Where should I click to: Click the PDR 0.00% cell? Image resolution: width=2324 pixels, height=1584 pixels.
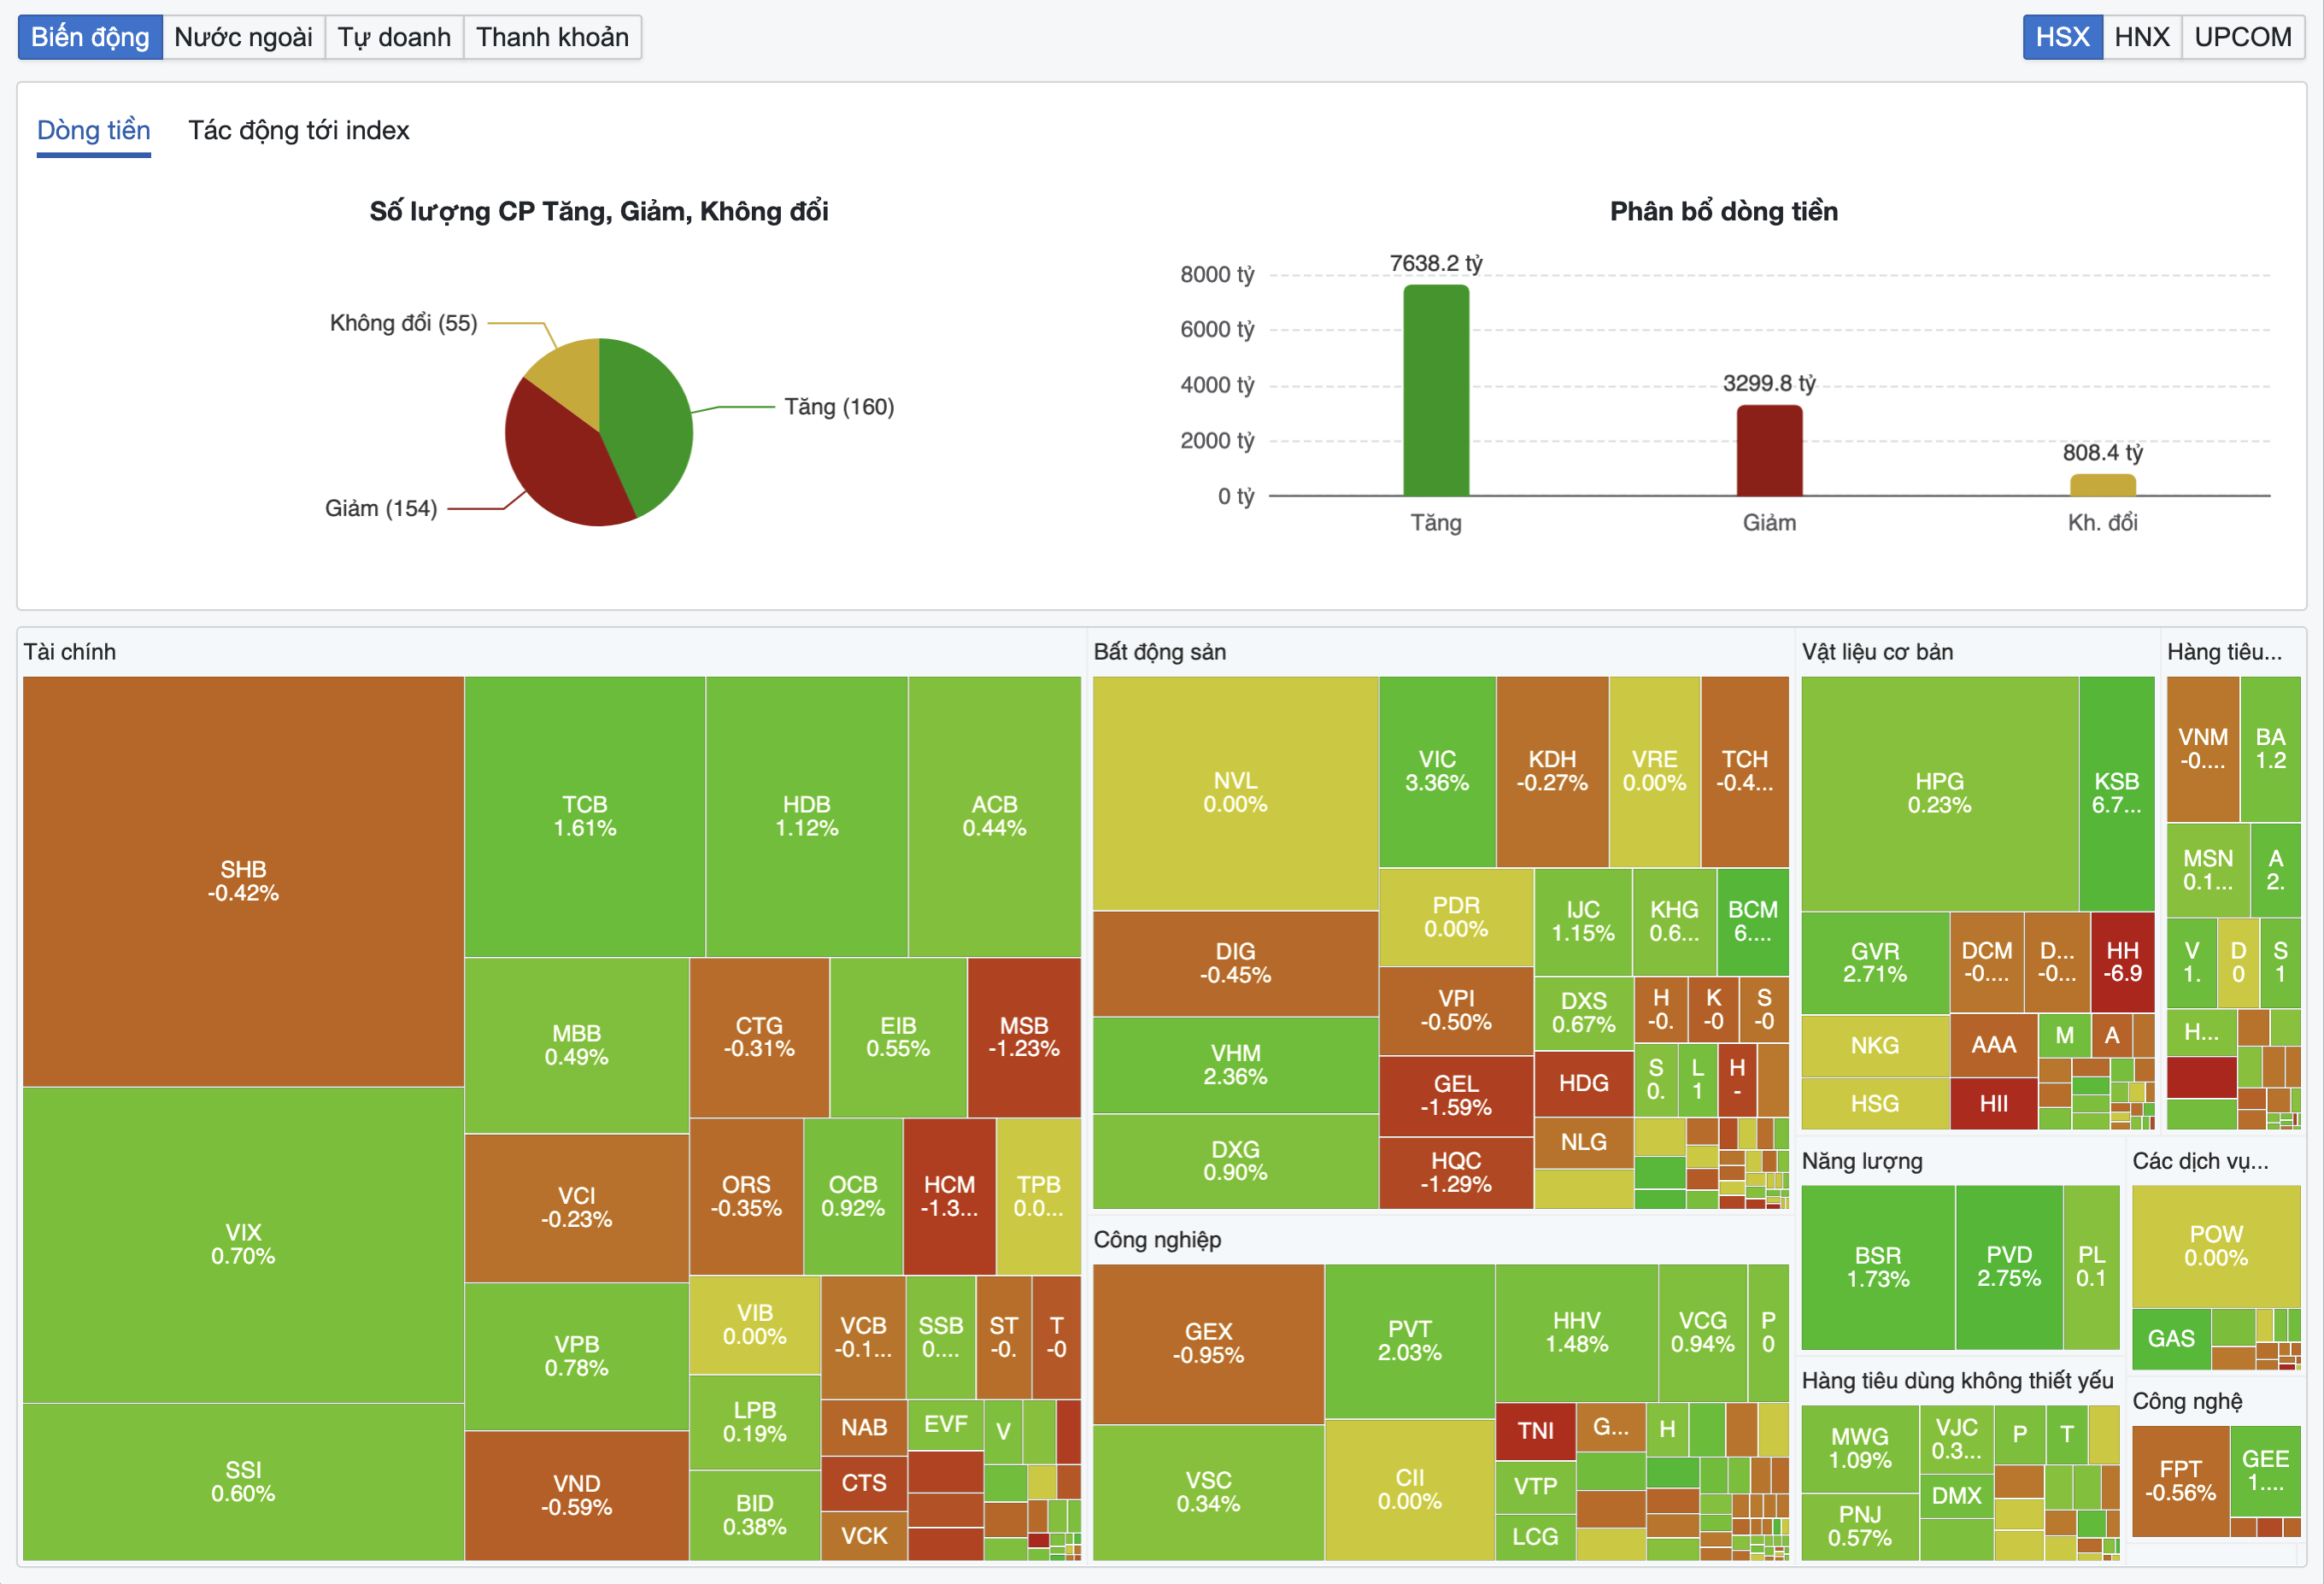pos(1456,917)
